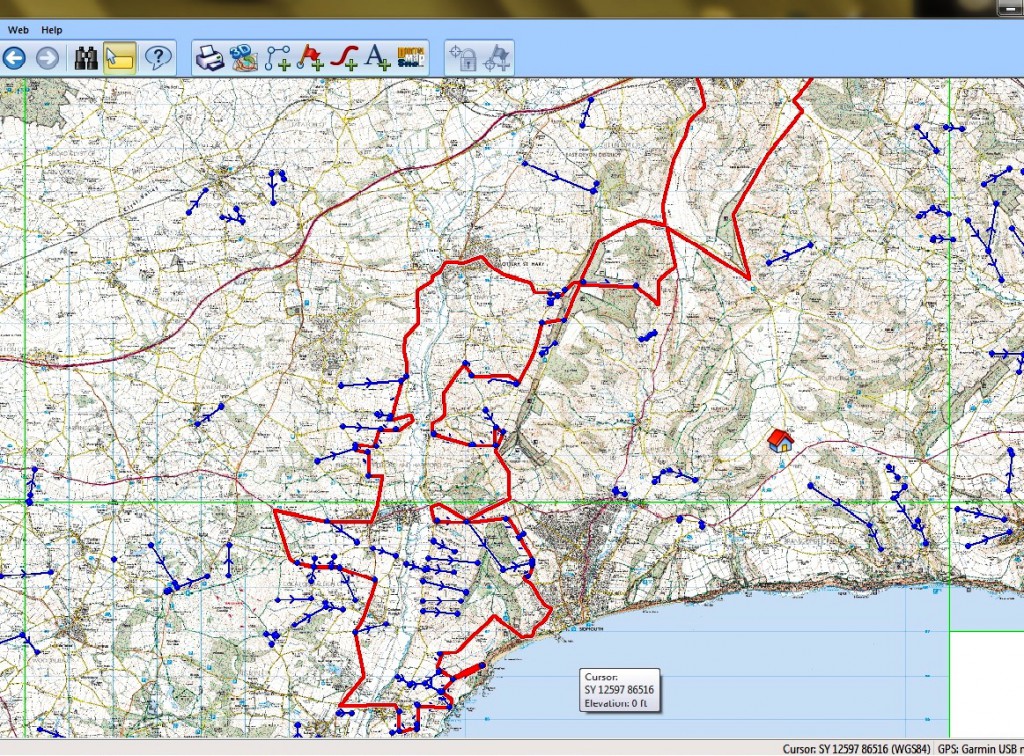Image resolution: width=1024 pixels, height=756 pixels.
Task: Click the Print map icon
Action: click(x=209, y=59)
